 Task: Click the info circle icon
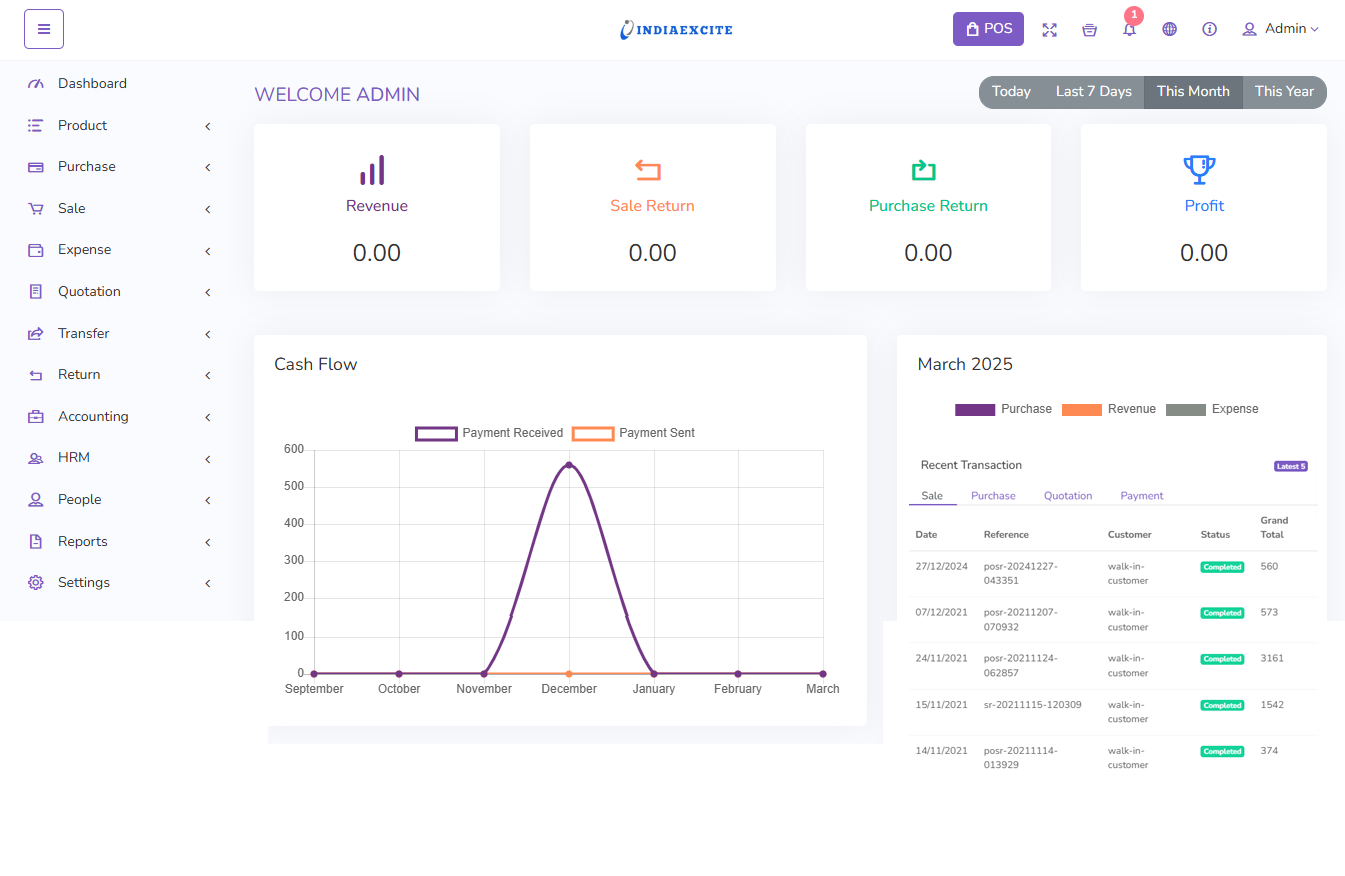pyautogui.click(x=1209, y=30)
